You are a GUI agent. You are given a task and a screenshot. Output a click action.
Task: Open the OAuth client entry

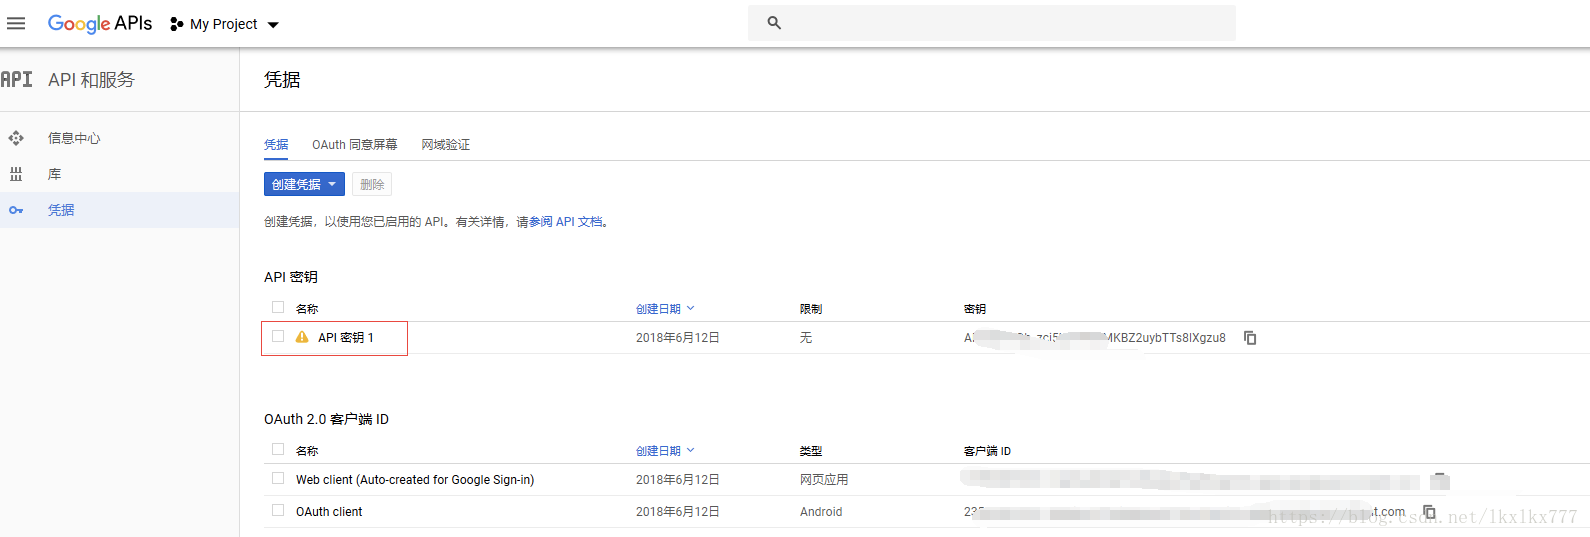click(x=329, y=512)
